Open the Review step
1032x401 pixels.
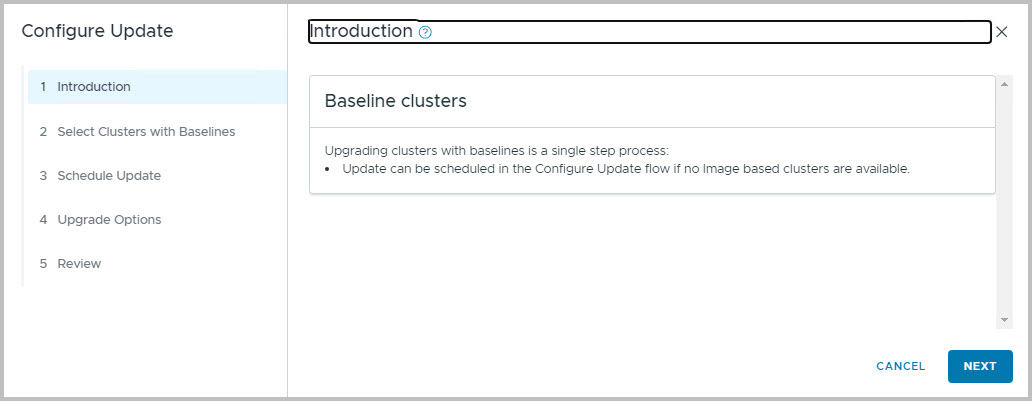[x=157, y=264]
